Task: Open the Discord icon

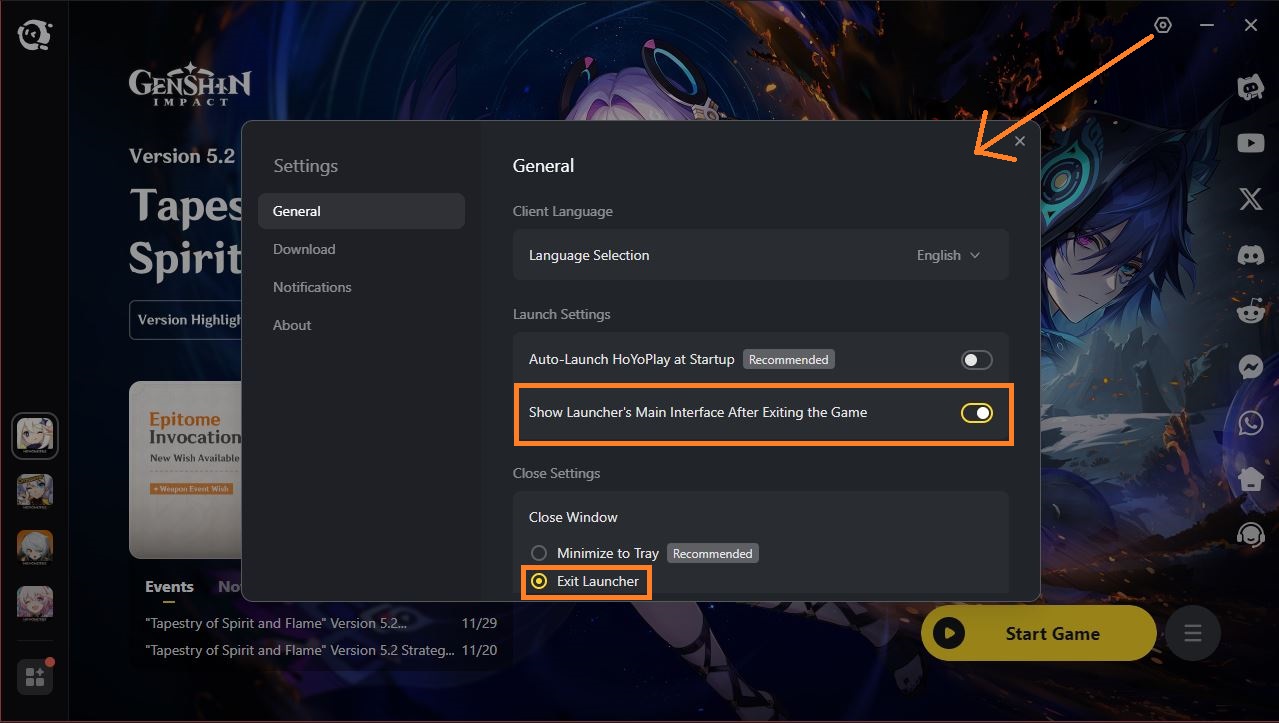Action: click(1250, 255)
